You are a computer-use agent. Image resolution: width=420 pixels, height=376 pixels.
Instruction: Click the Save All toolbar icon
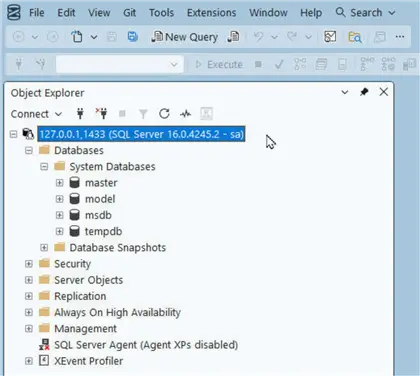[x=133, y=37]
